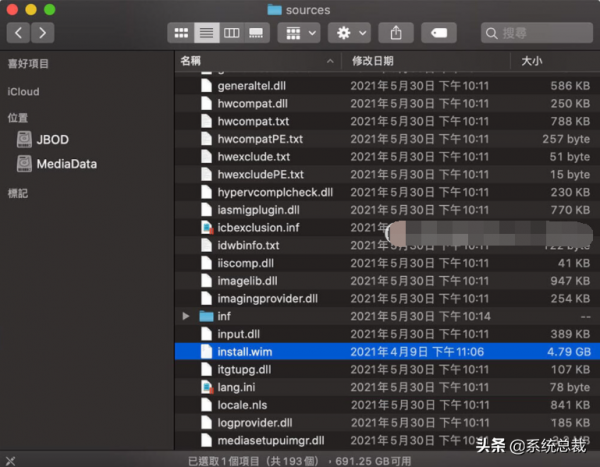
Task: Go forward with the right chevron button
Action: click(42, 33)
